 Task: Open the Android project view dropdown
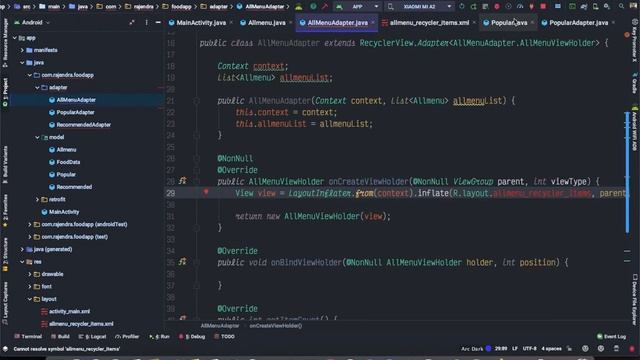32,23
